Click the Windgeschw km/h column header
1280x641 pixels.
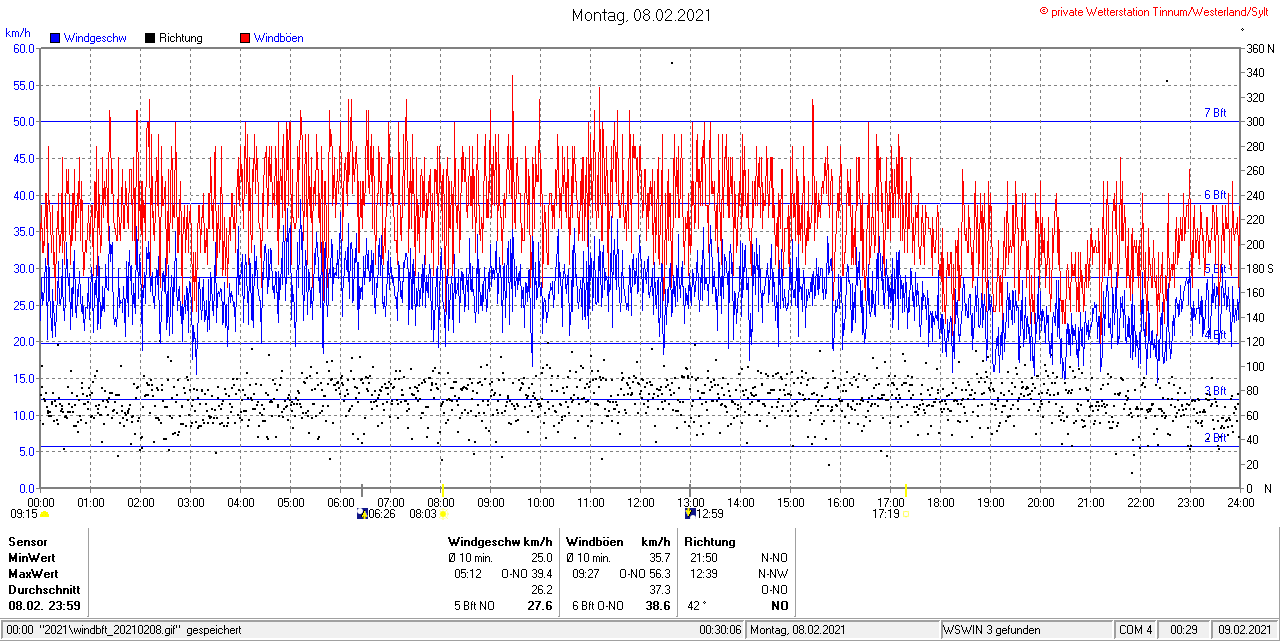coord(501,542)
